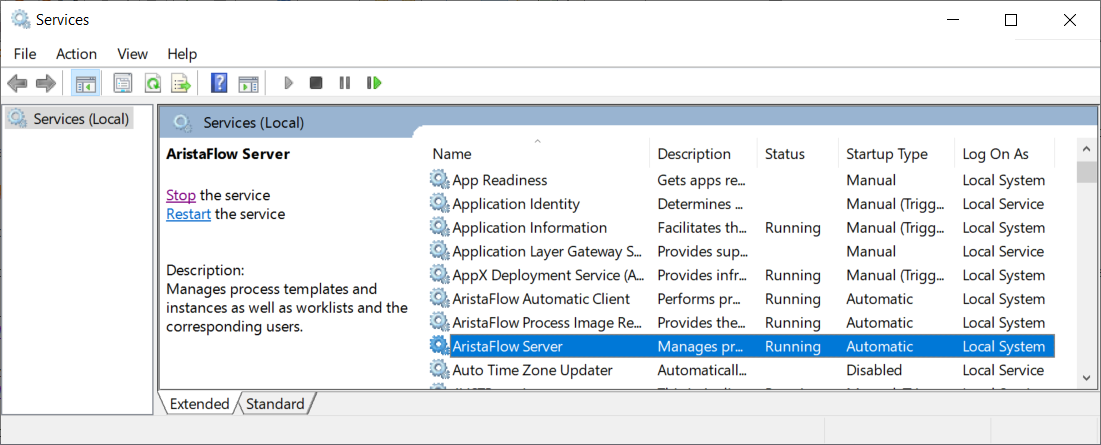Click Running status of AristaFlow Automatic Client
Image resolution: width=1101 pixels, height=445 pixels.
[x=792, y=298]
